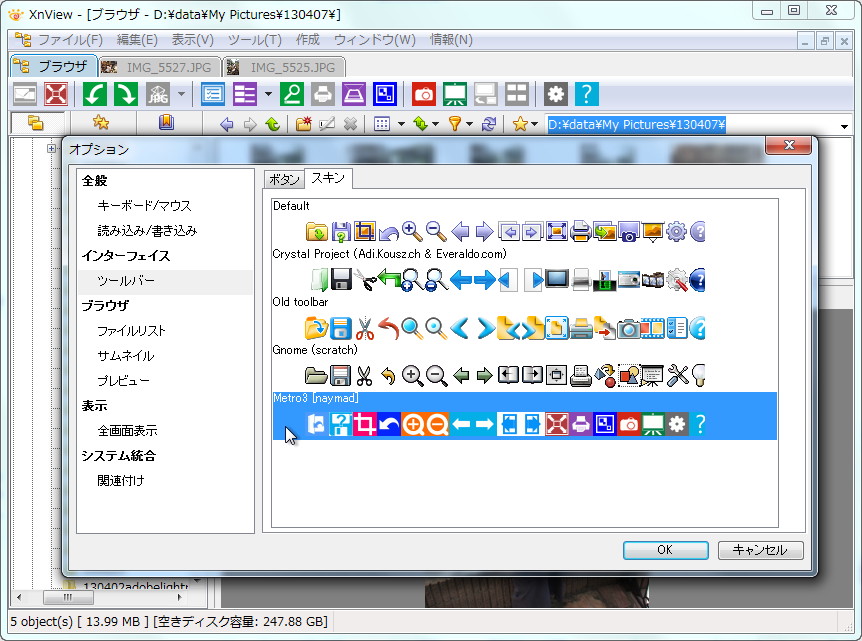Click the red fullscreen toolbar icon
Viewport: 862px width, 641px height.
pyautogui.click(x=56, y=95)
